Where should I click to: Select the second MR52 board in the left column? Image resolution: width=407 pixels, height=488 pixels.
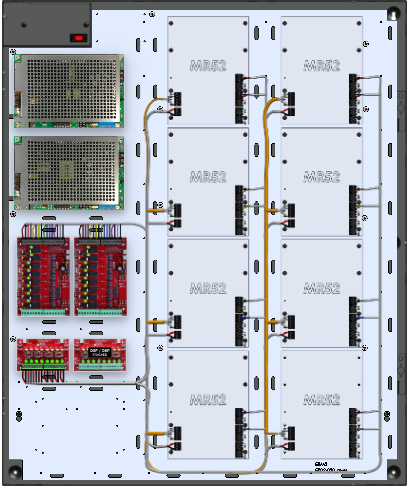(208, 182)
